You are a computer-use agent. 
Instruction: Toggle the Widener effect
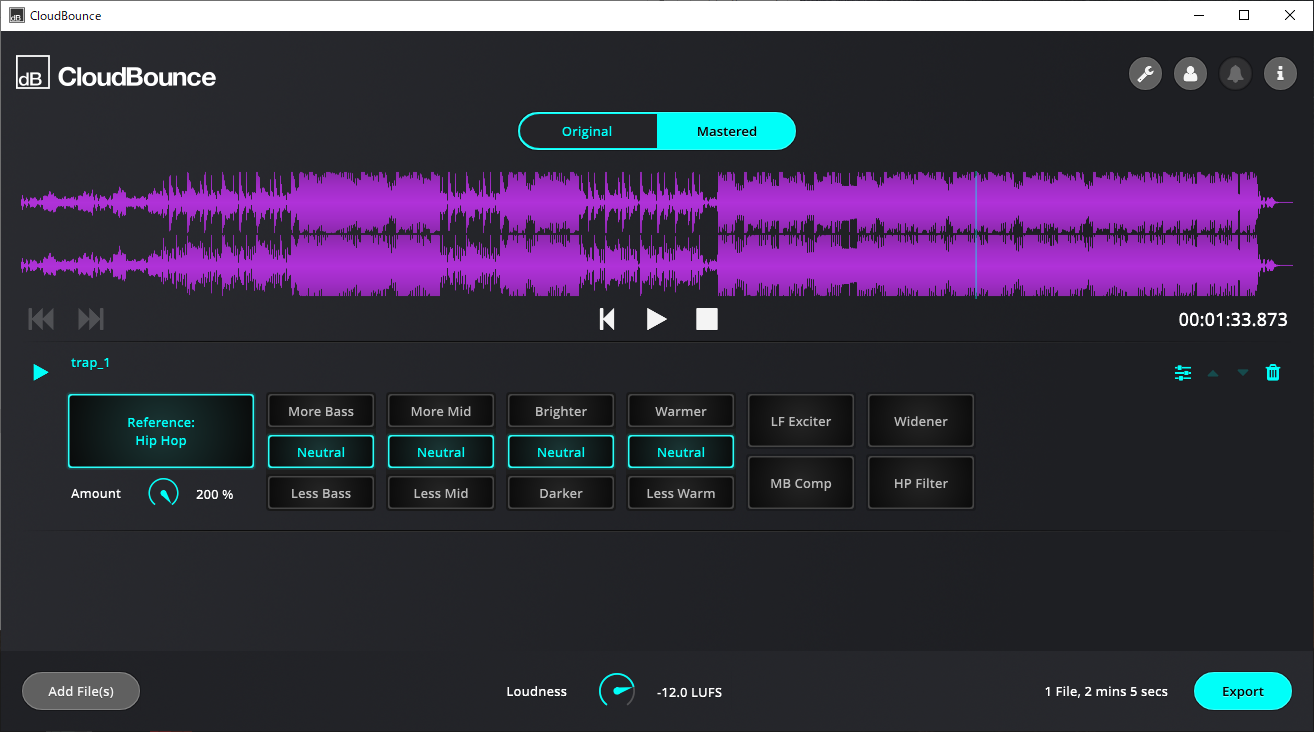click(921, 421)
